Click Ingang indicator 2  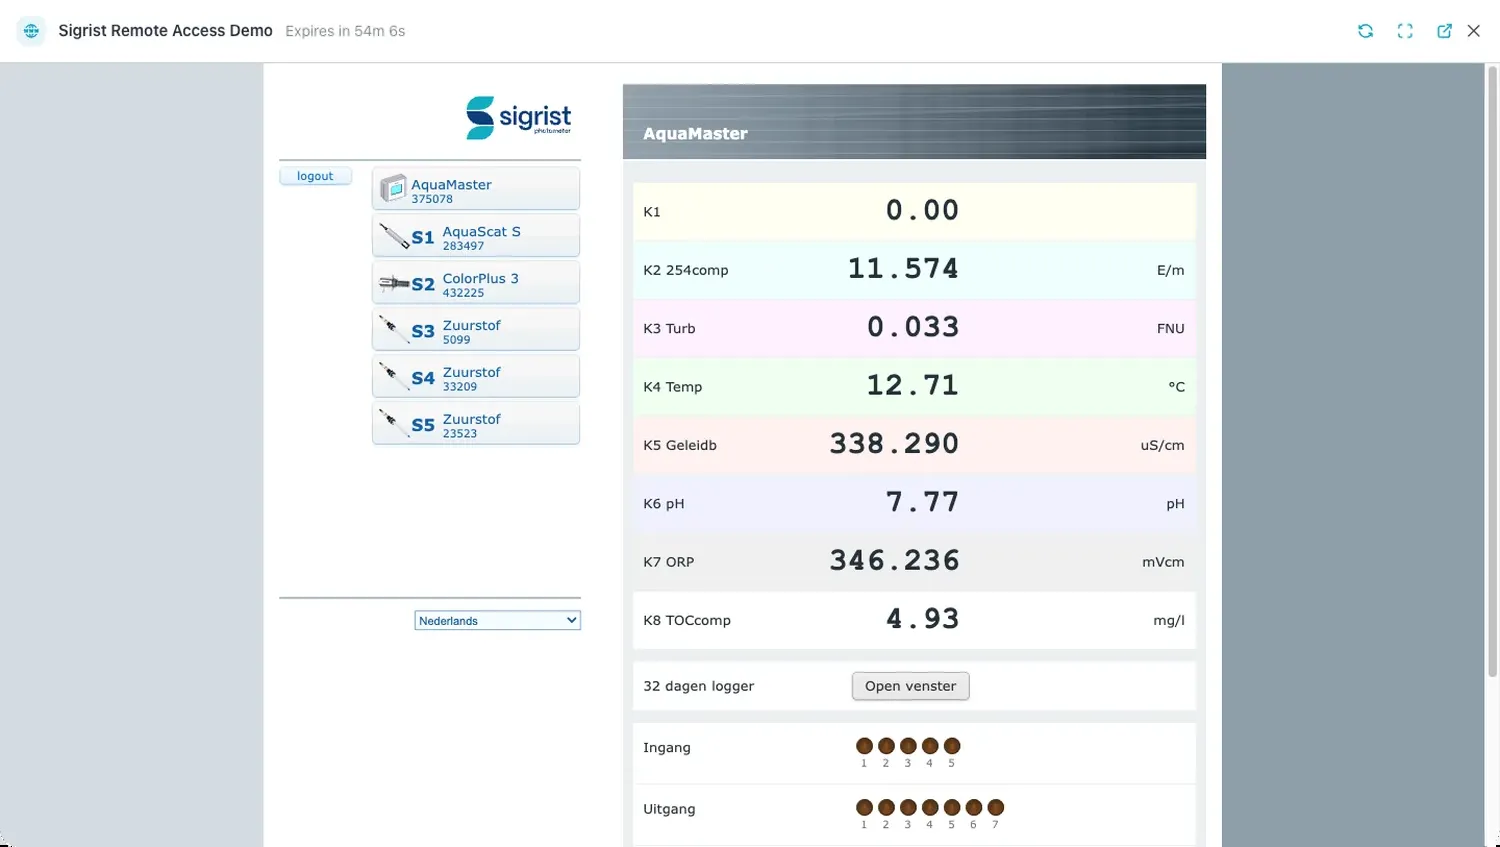886,746
